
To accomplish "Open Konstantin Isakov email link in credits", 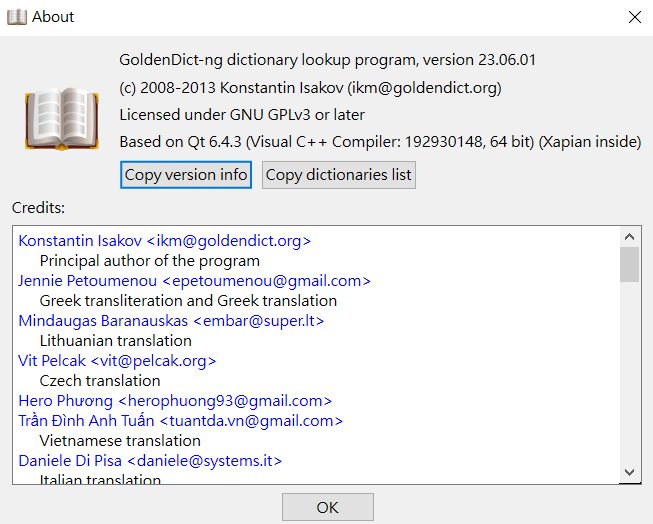I will (x=164, y=241).
